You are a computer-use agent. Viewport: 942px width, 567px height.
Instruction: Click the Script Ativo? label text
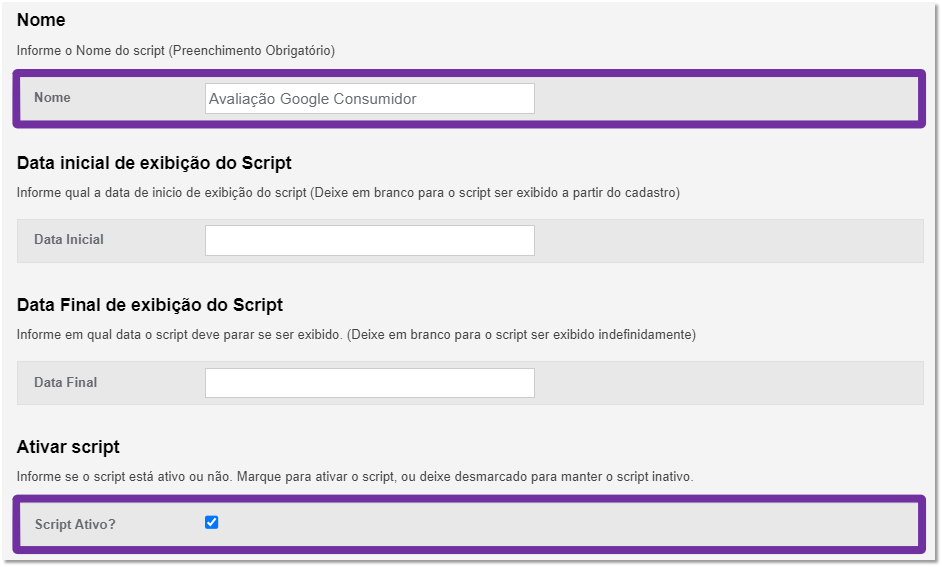click(75, 524)
